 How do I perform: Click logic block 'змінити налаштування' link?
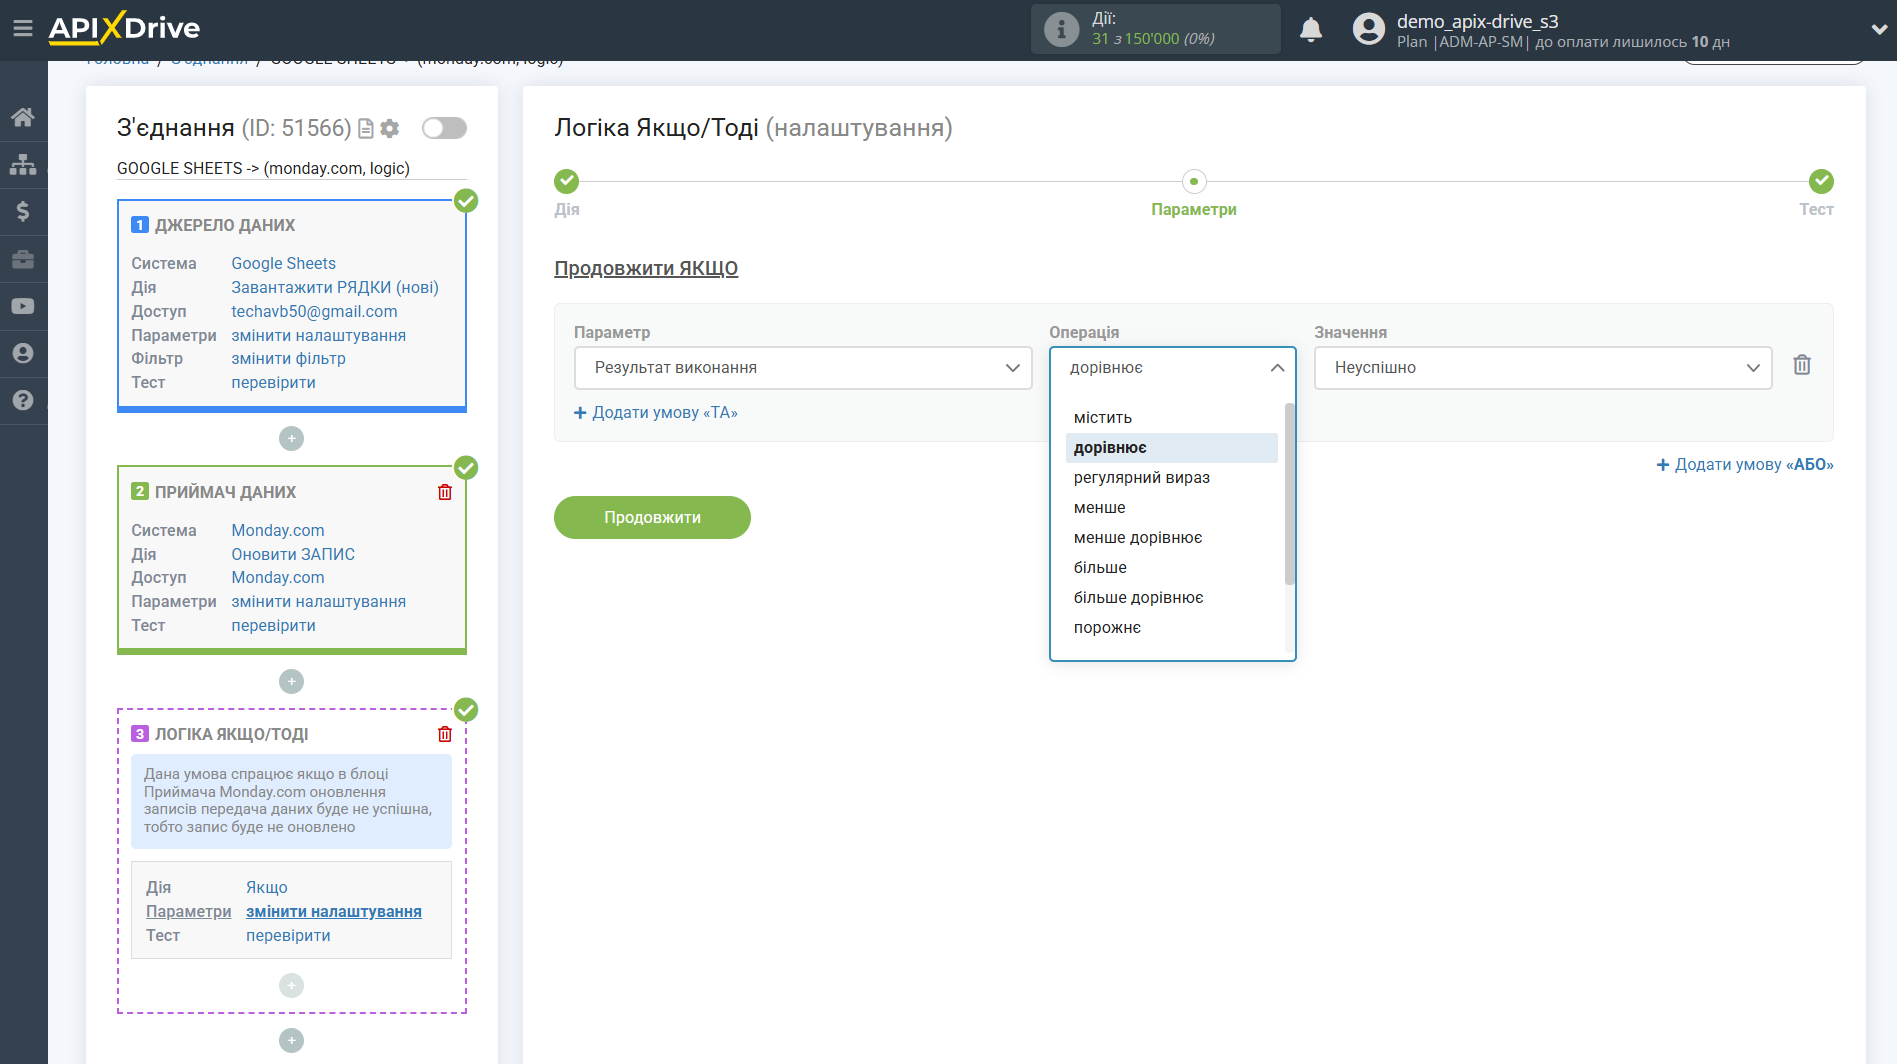(x=334, y=911)
